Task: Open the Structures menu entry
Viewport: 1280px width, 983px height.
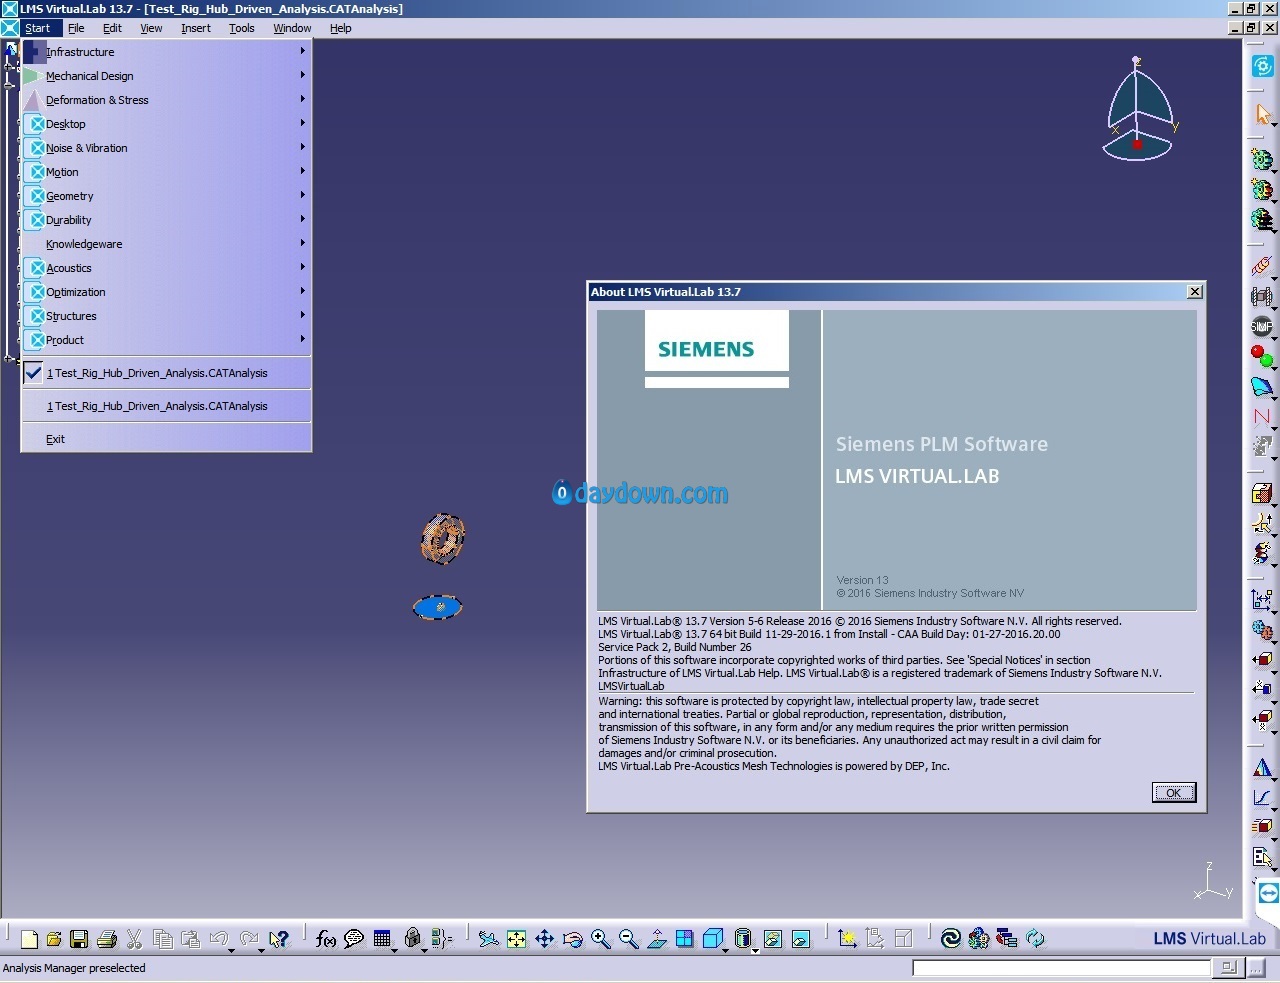Action: [x=166, y=316]
